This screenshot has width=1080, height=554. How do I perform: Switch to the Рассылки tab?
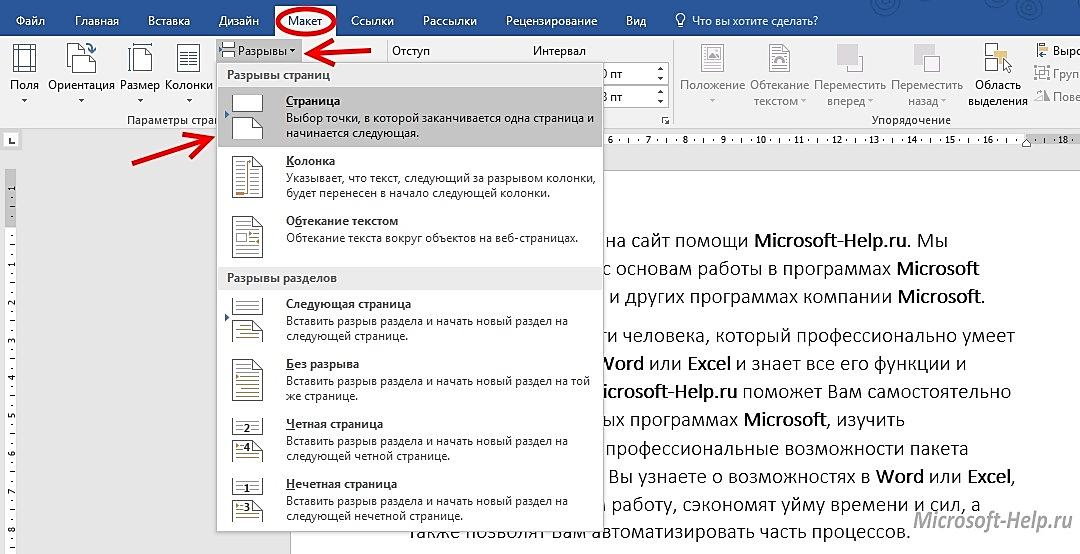point(450,21)
